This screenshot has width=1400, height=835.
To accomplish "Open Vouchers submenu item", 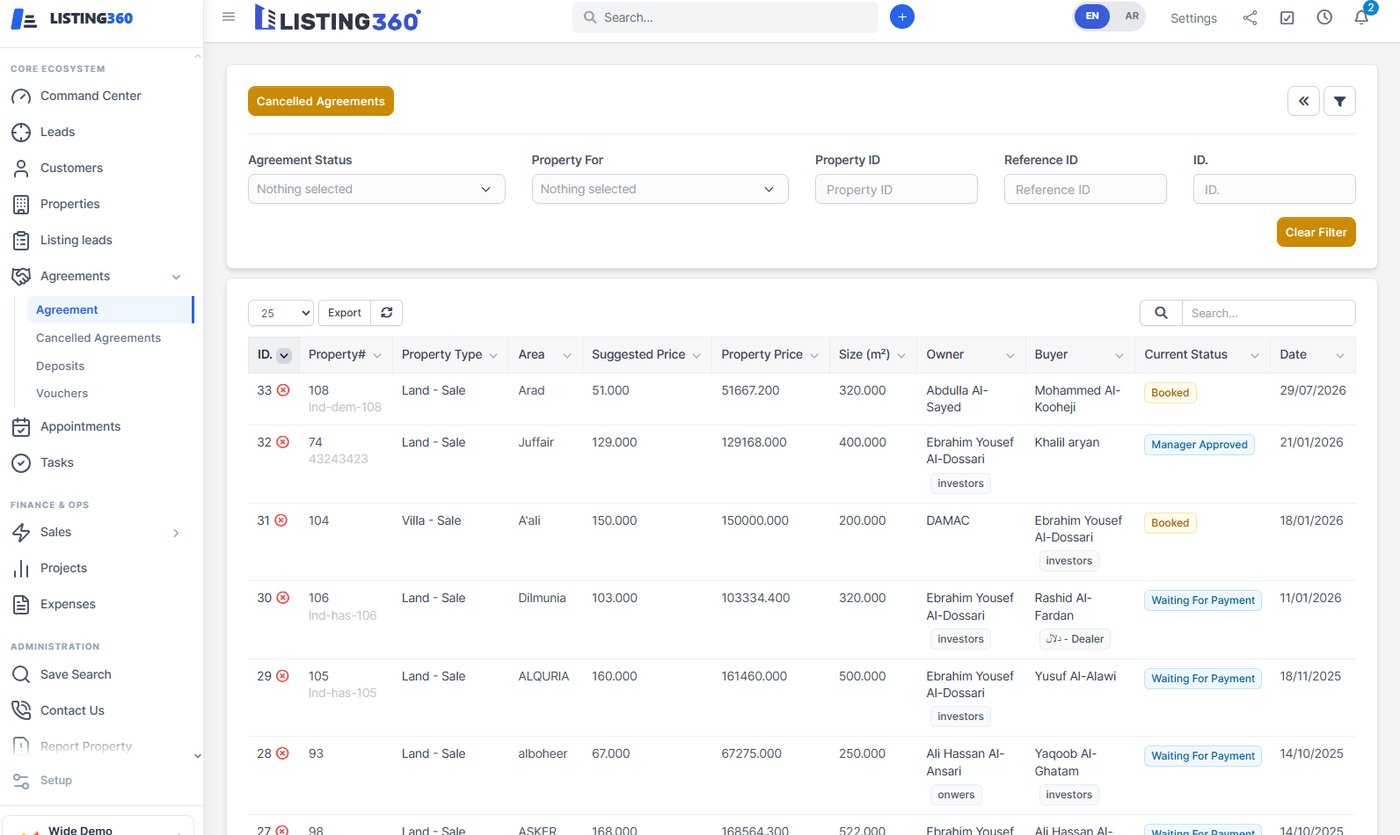I will [62, 394].
